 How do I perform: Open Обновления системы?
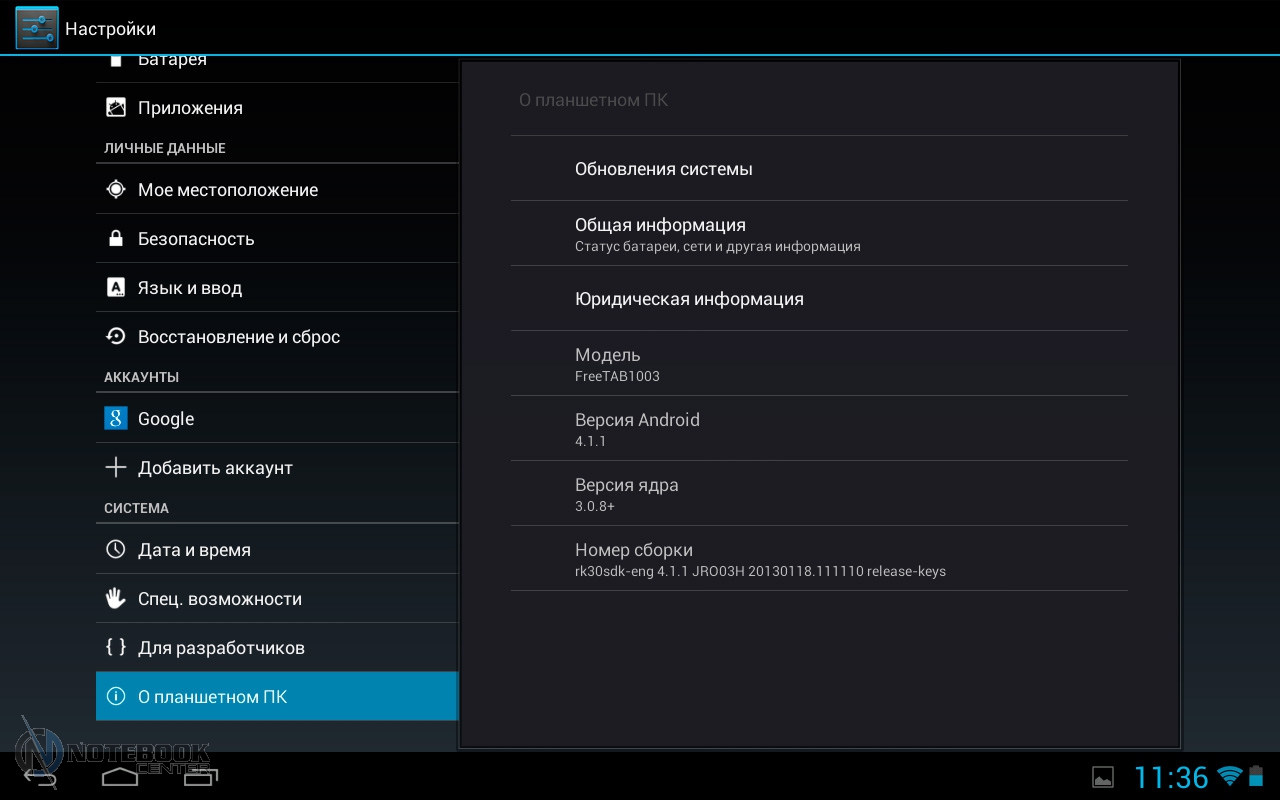click(x=818, y=169)
